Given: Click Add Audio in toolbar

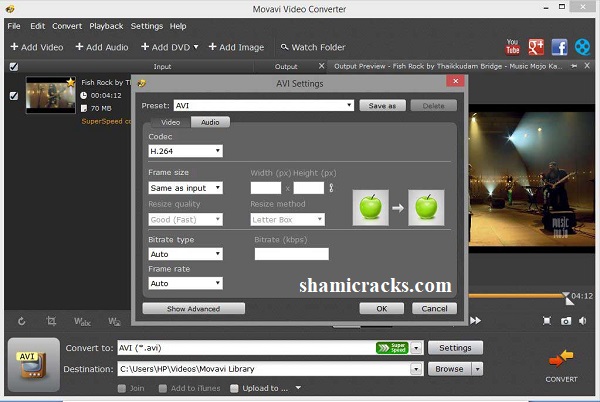Looking at the screenshot, I should [102, 47].
